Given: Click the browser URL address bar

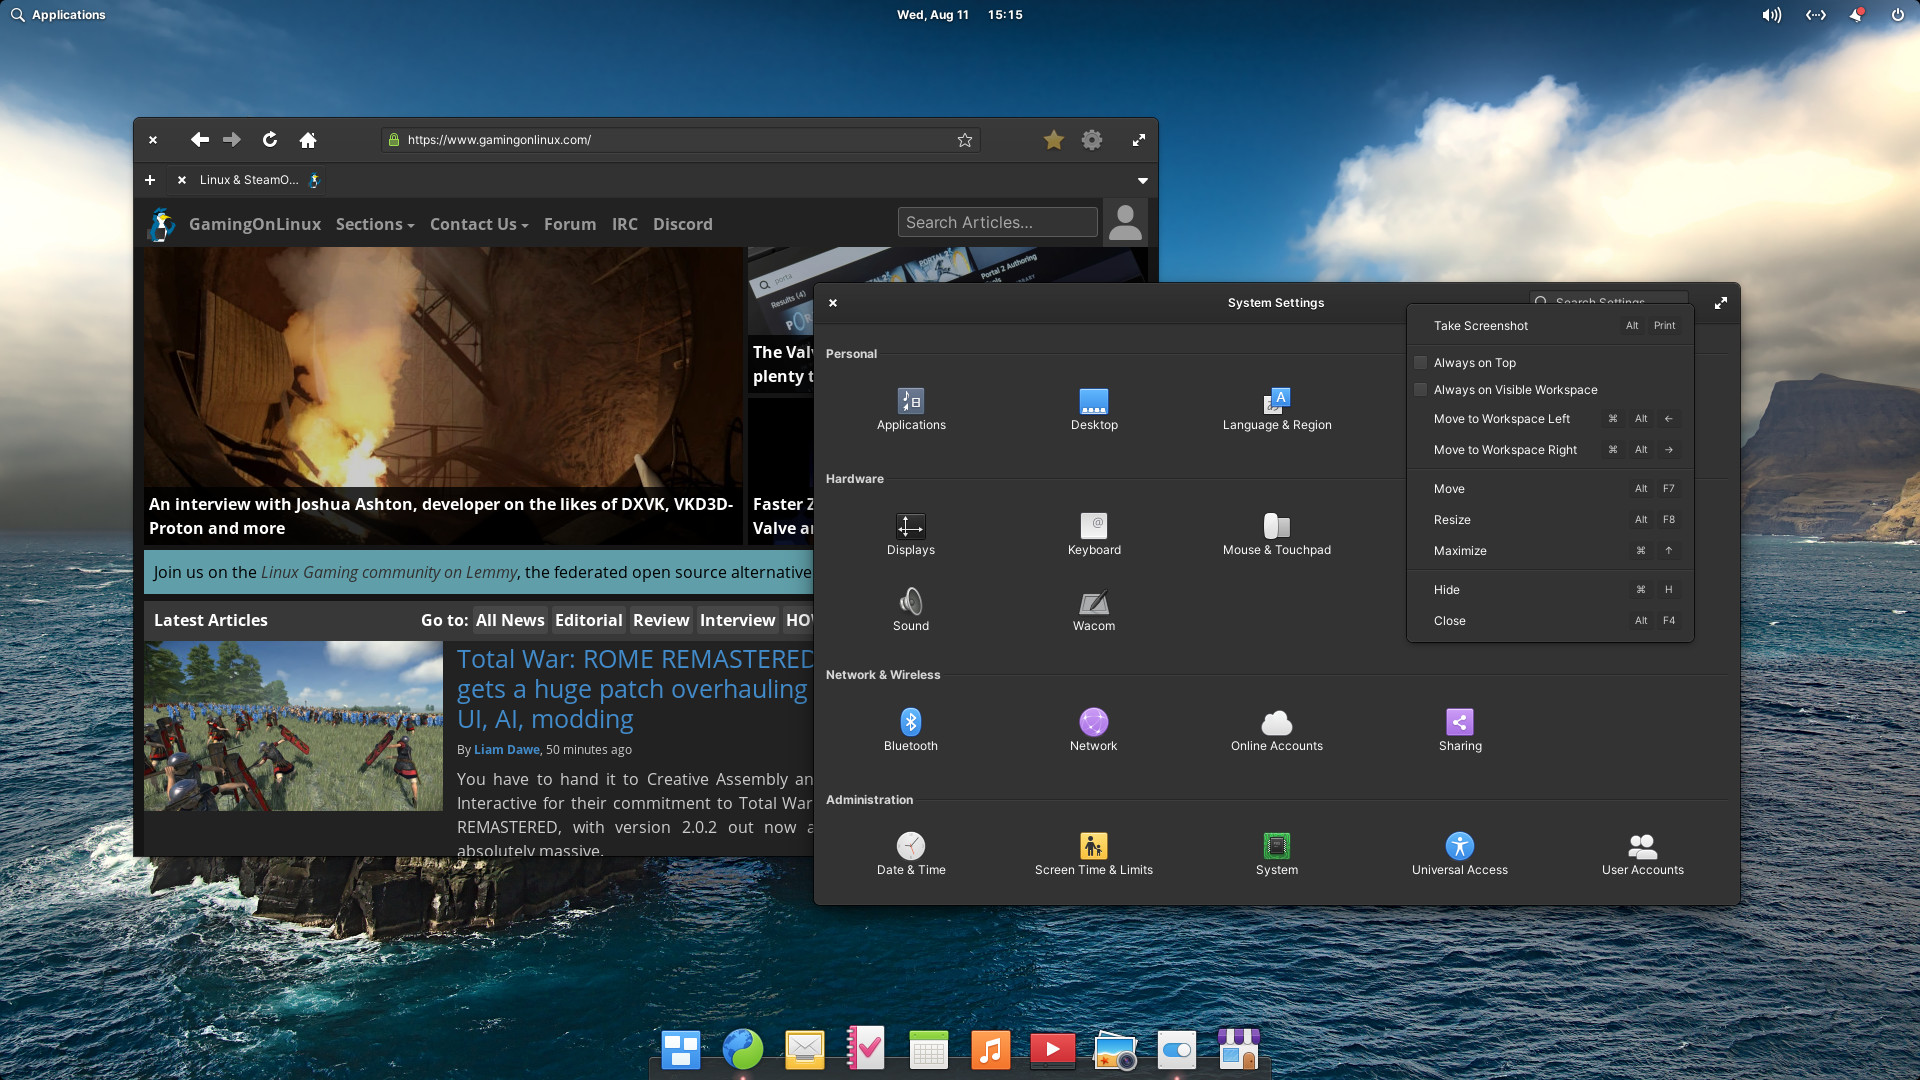Looking at the screenshot, I should [680, 140].
